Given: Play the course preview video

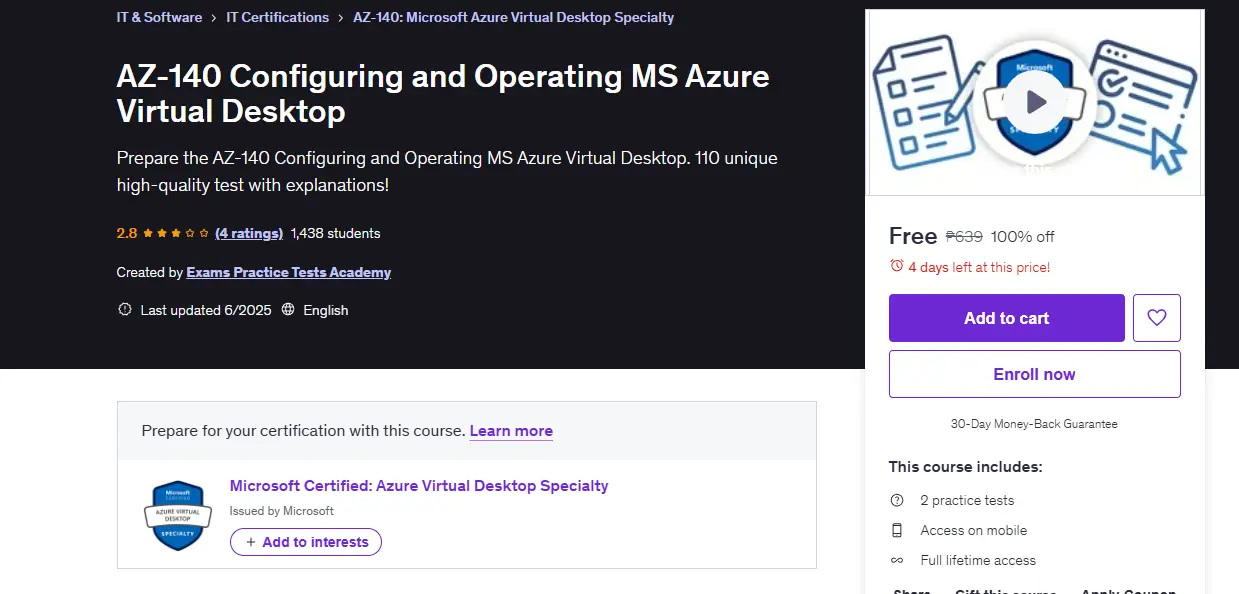Looking at the screenshot, I should [x=1035, y=102].
